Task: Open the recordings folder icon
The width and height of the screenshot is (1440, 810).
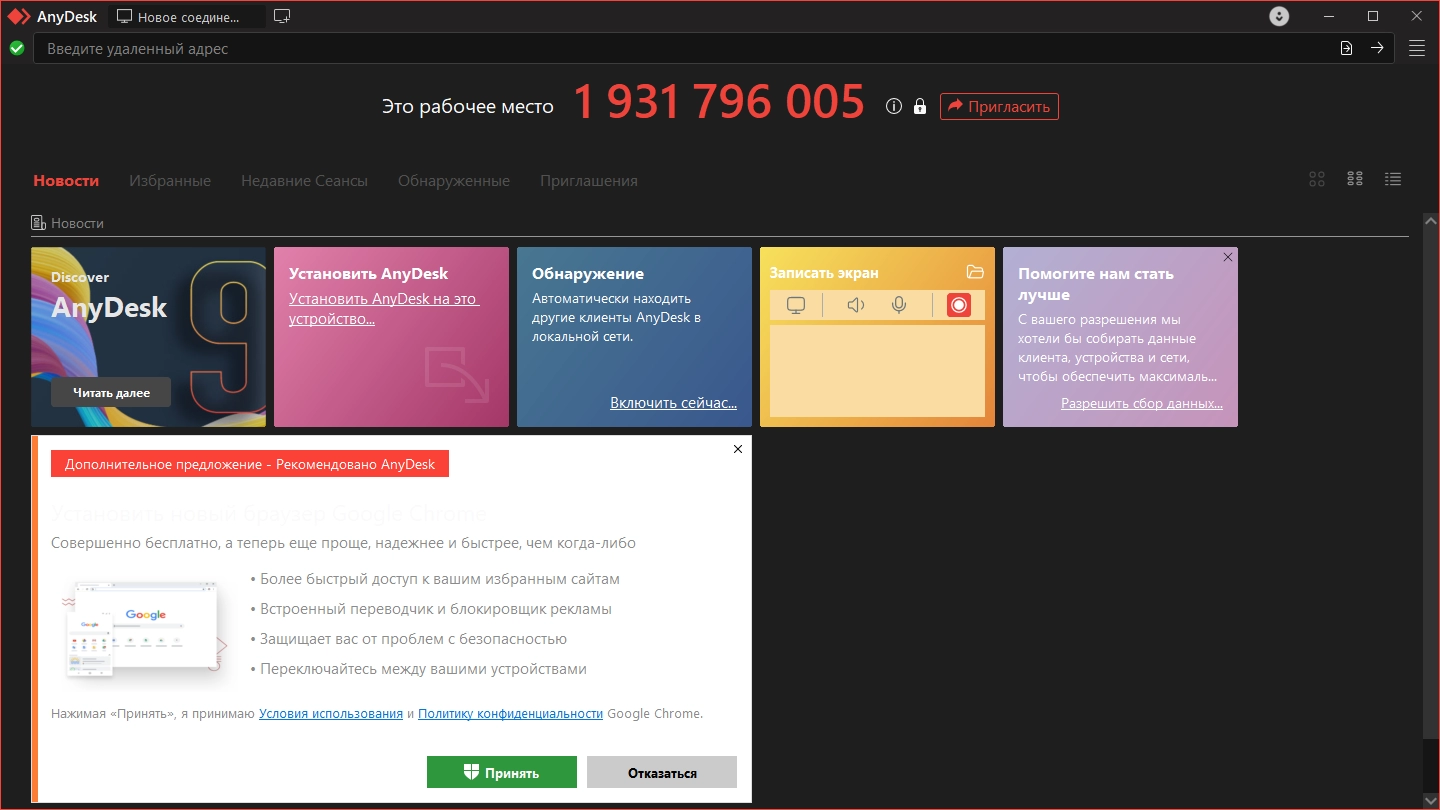Action: [x=975, y=272]
